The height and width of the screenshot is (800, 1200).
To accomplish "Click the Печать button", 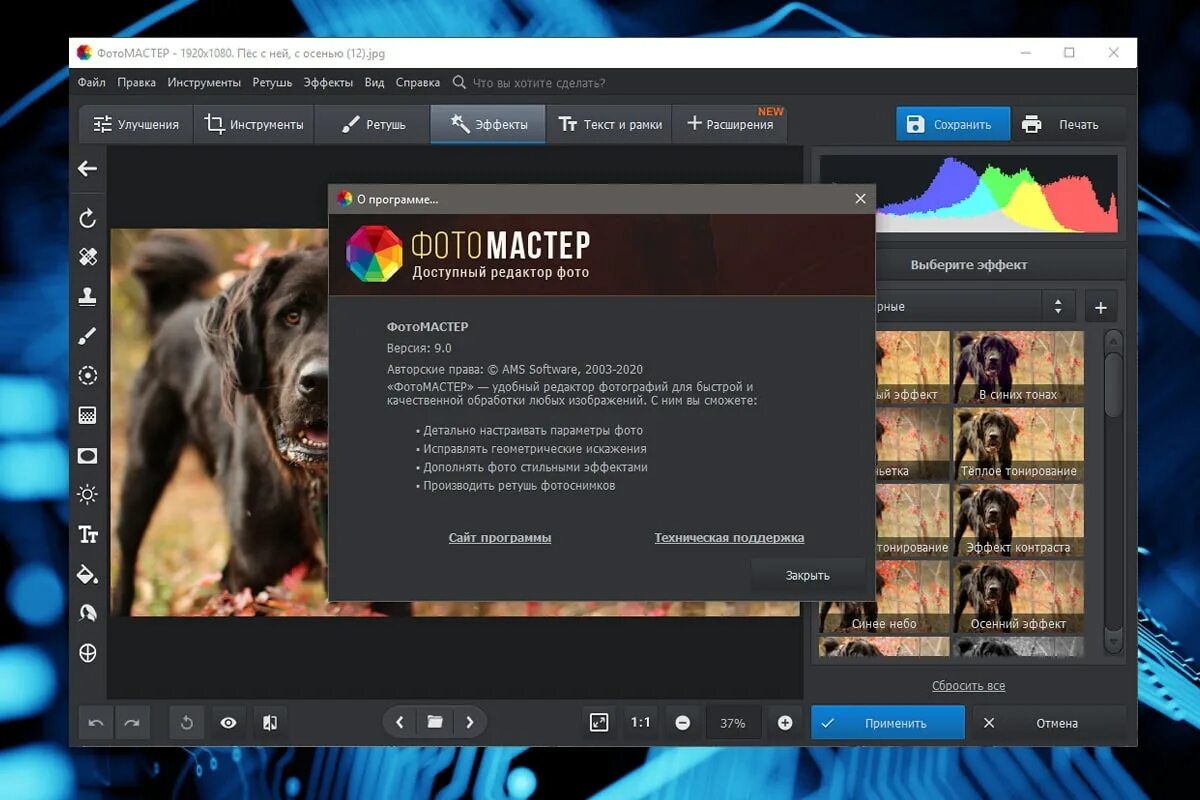I will click(x=1068, y=124).
